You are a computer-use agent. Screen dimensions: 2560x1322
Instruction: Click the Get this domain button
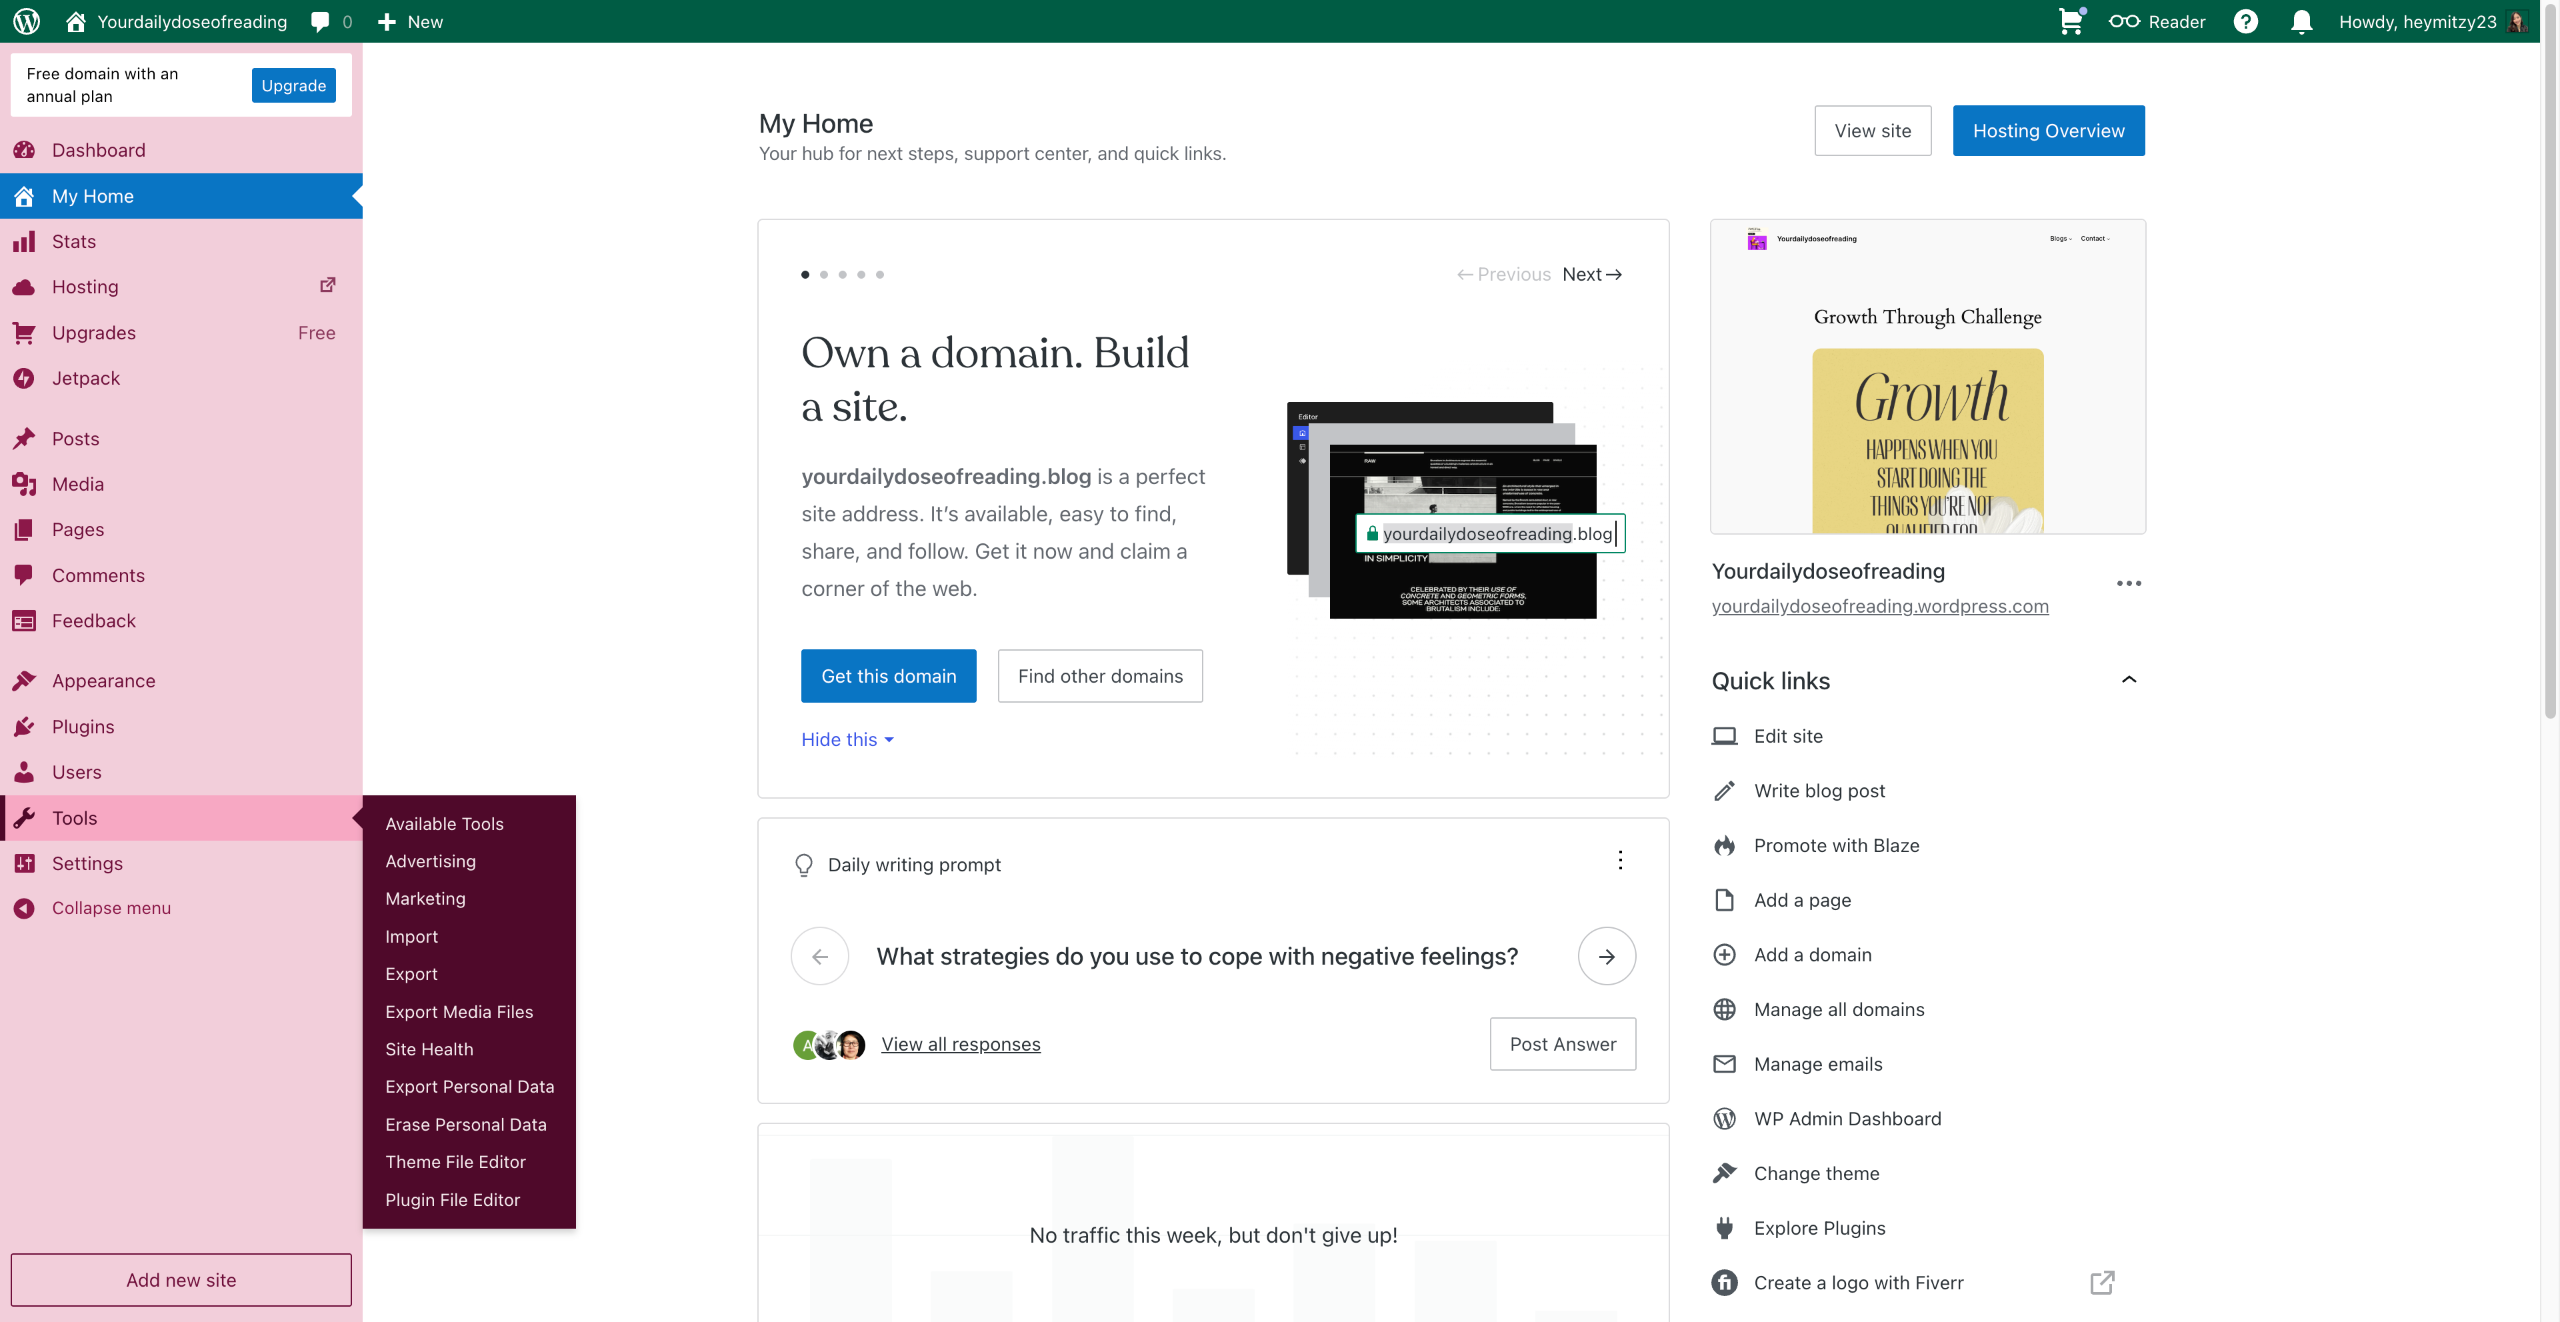pyautogui.click(x=888, y=676)
